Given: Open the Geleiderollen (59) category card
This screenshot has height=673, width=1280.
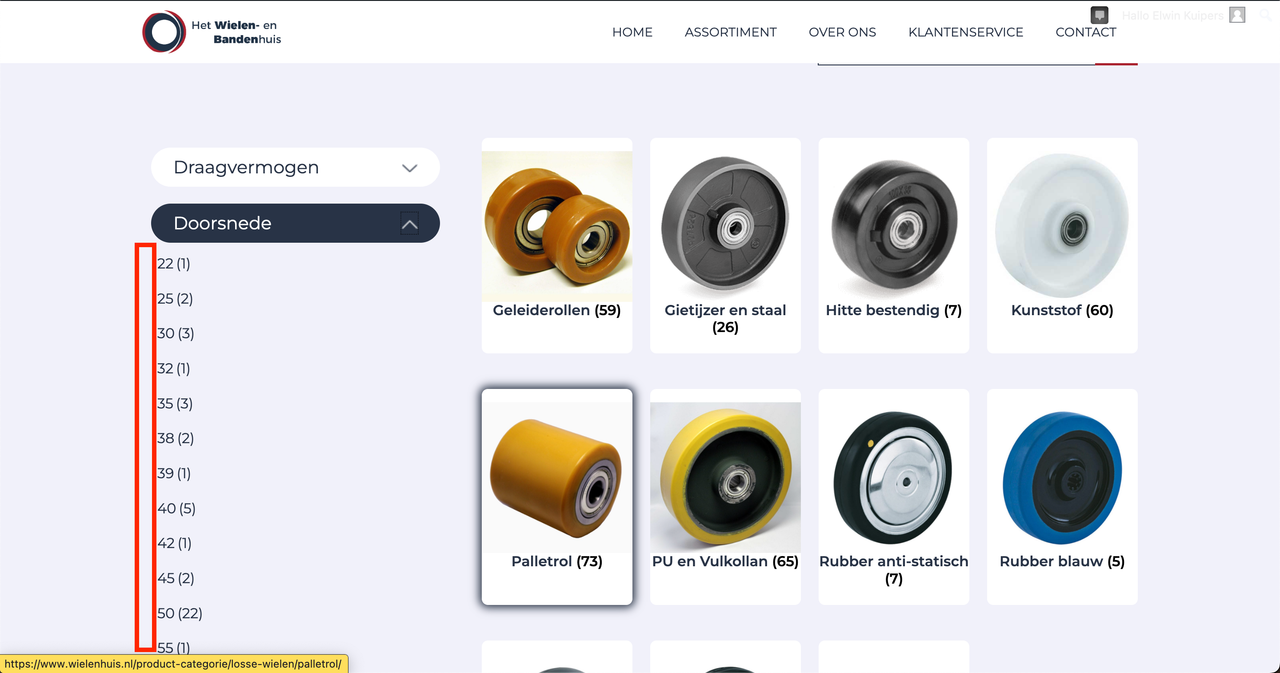Looking at the screenshot, I should pyautogui.click(x=557, y=245).
